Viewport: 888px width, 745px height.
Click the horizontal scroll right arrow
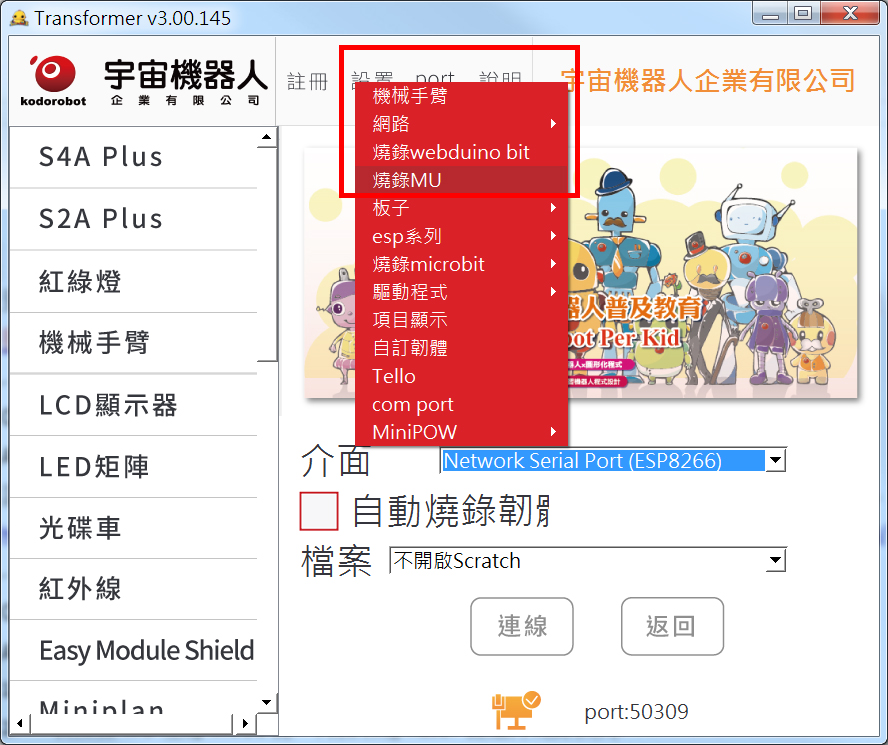point(245,723)
